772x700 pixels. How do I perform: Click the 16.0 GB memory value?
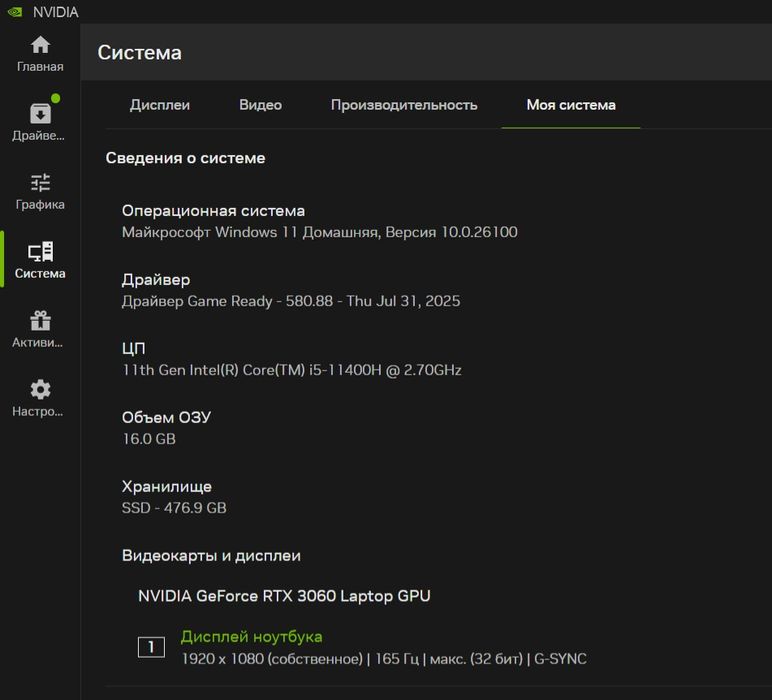149,439
